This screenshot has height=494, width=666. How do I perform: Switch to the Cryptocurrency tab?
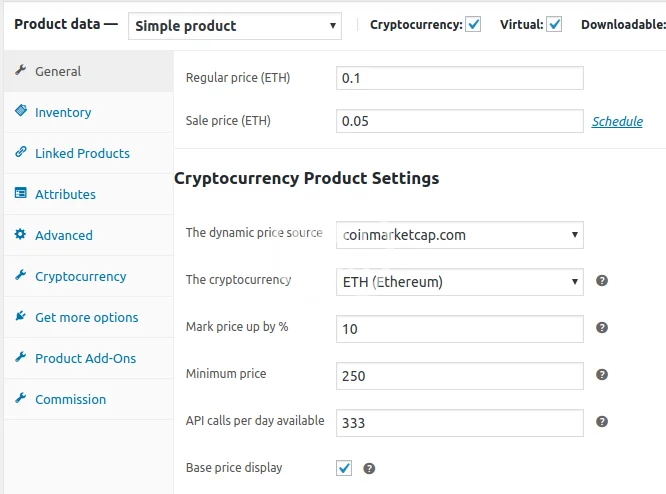point(80,276)
